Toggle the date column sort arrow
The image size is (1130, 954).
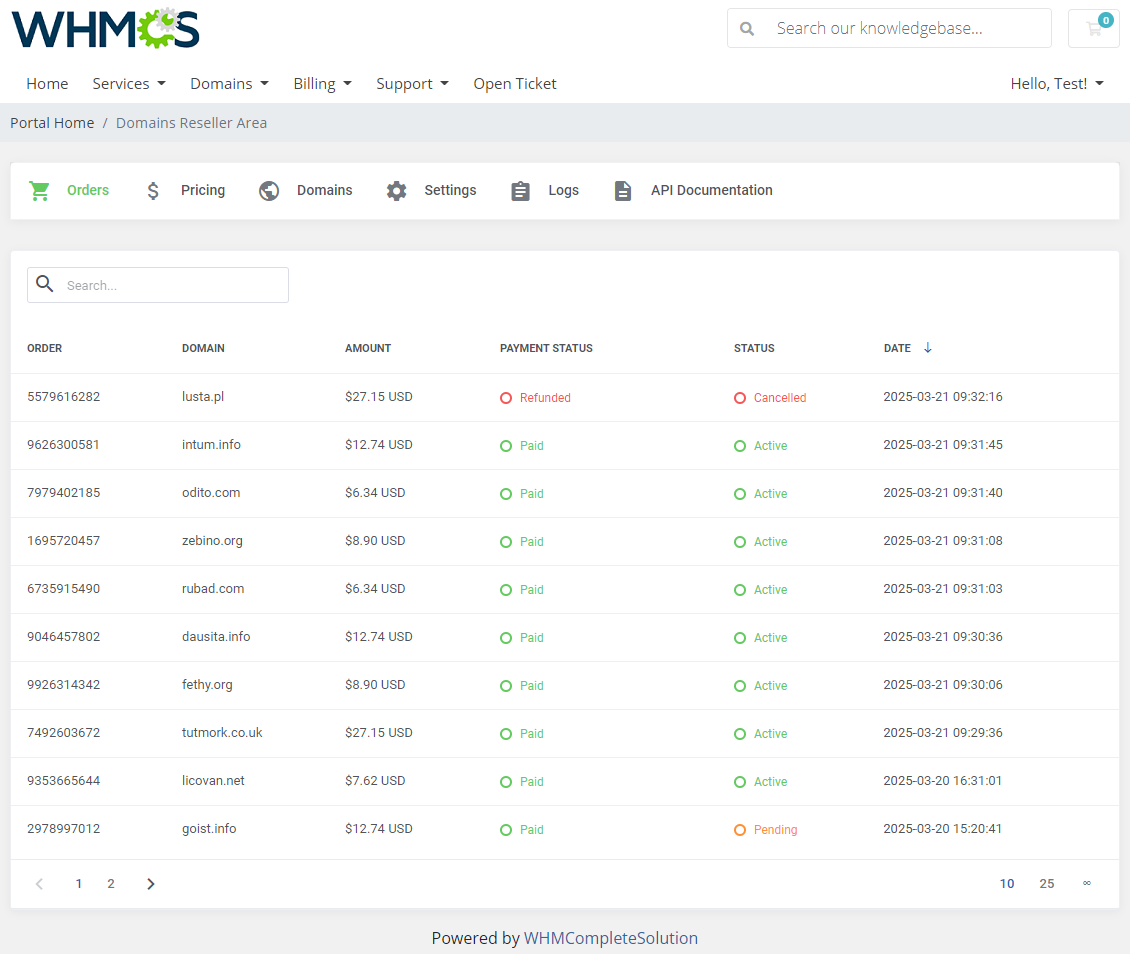coord(928,348)
